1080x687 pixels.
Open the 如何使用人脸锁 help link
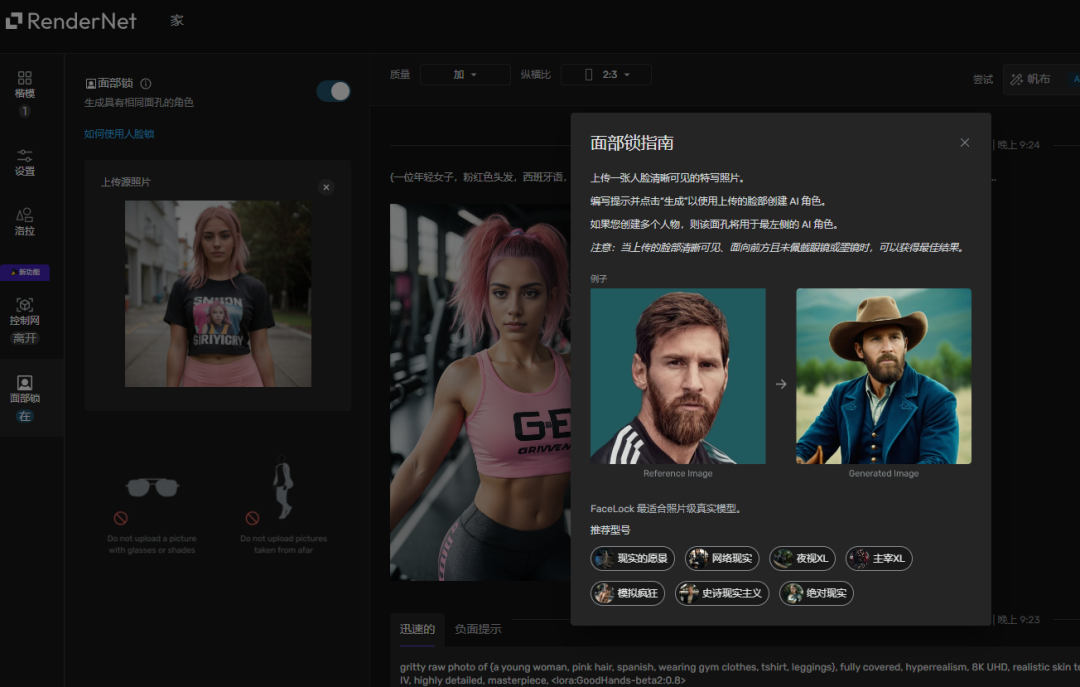119,134
